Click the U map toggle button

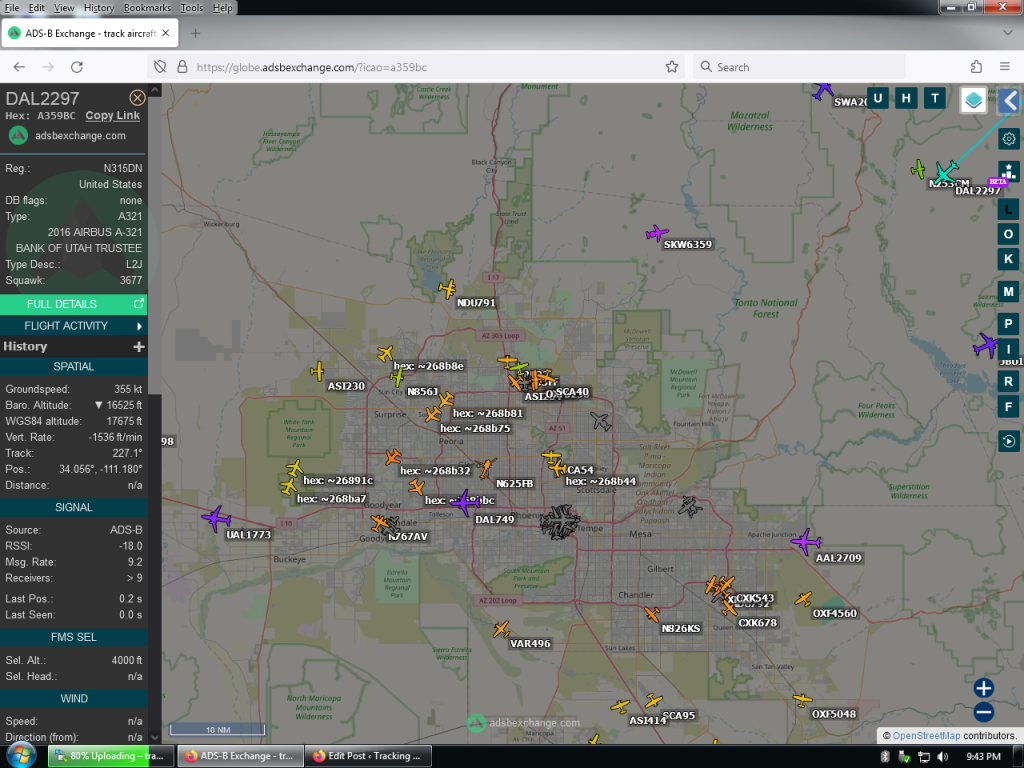click(x=877, y=99)
